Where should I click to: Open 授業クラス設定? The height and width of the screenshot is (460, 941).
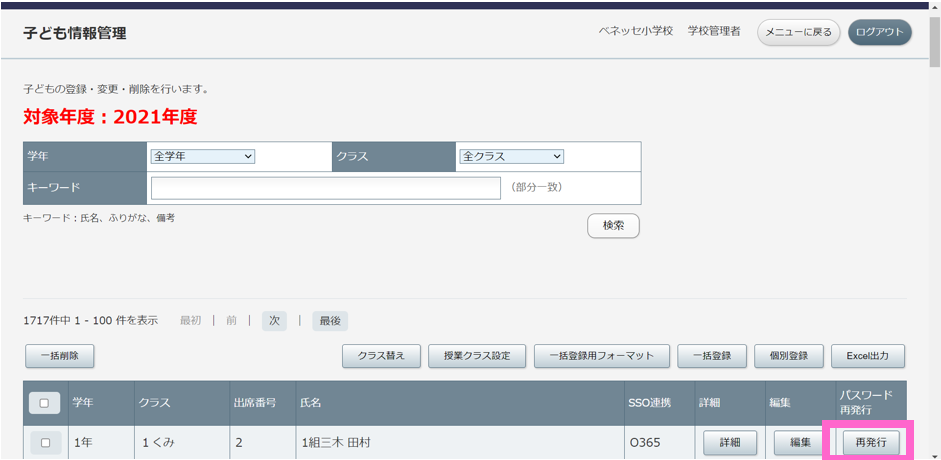click(477, 356)
